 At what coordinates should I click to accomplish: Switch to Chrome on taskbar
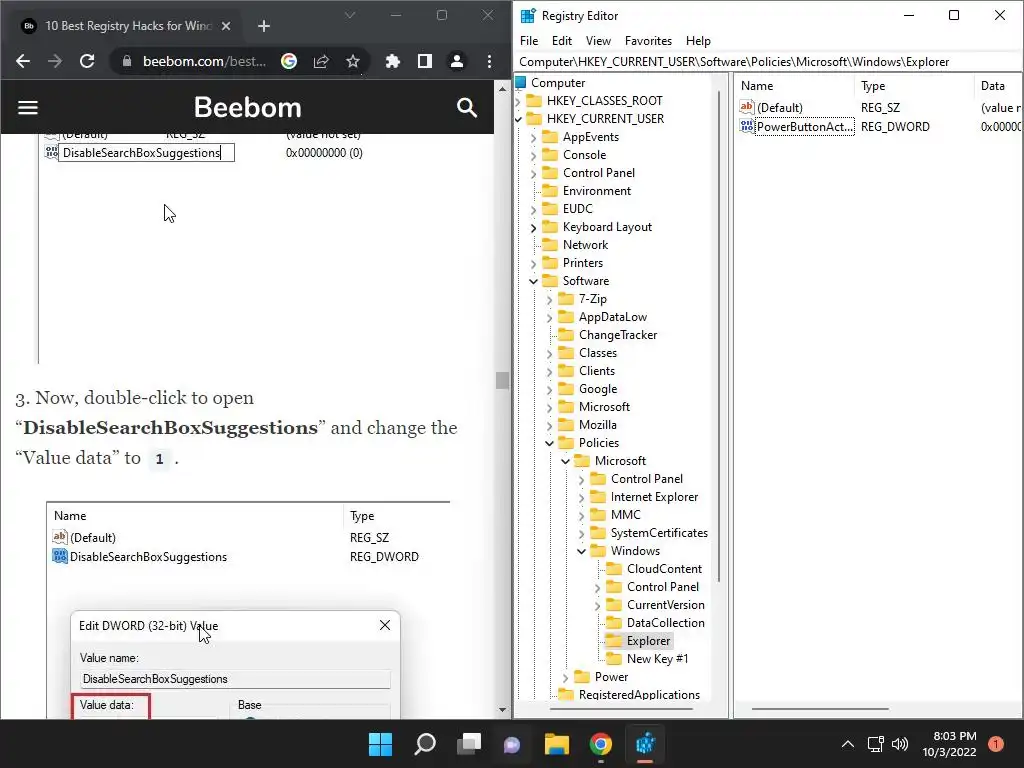601,744
